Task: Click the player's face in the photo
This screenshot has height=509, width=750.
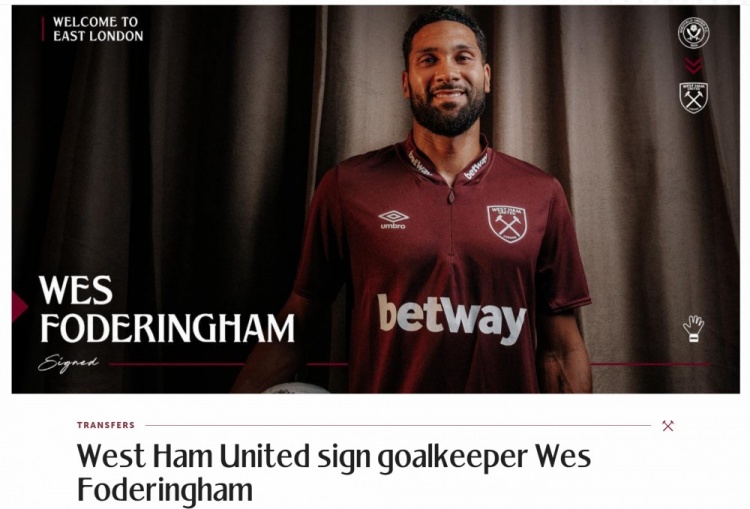Action: pyautogui.click(x=447, y=77)
